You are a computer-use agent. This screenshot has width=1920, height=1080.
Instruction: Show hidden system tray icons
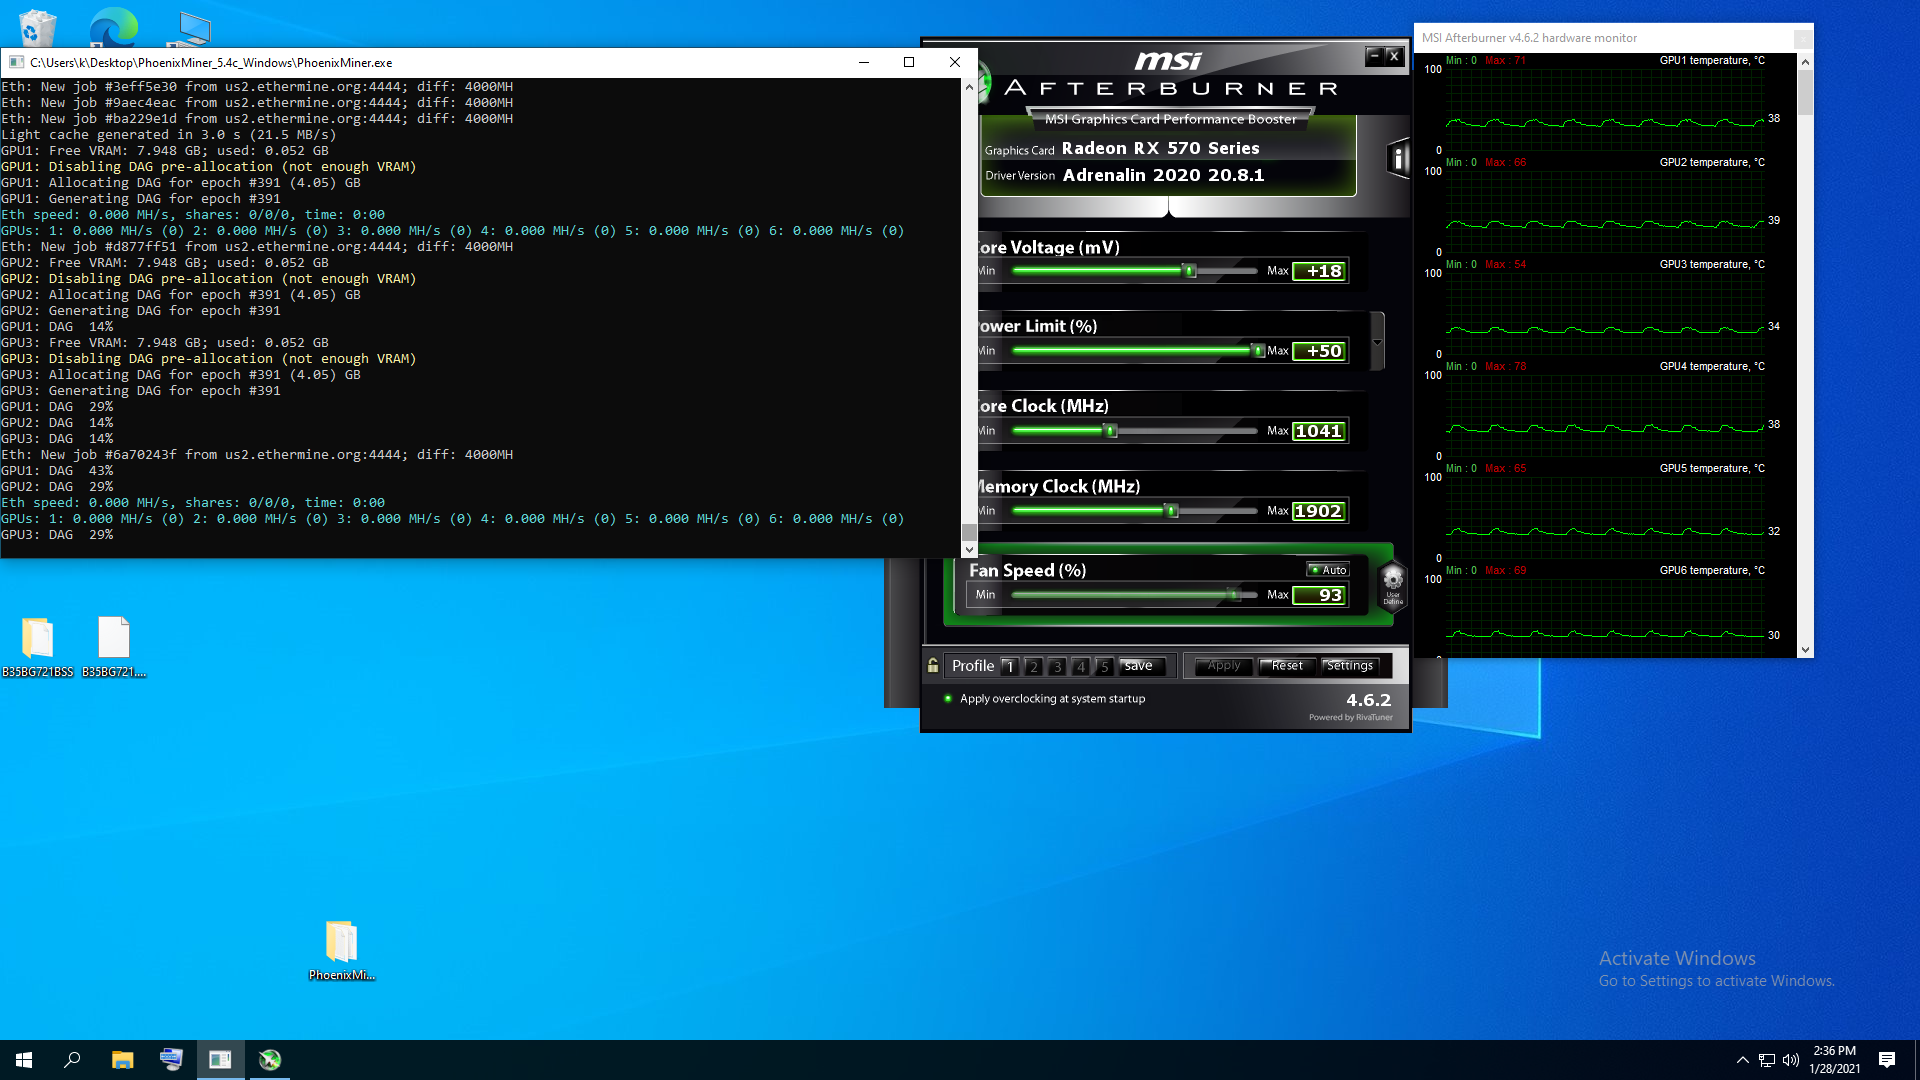coord(1743,1060)
